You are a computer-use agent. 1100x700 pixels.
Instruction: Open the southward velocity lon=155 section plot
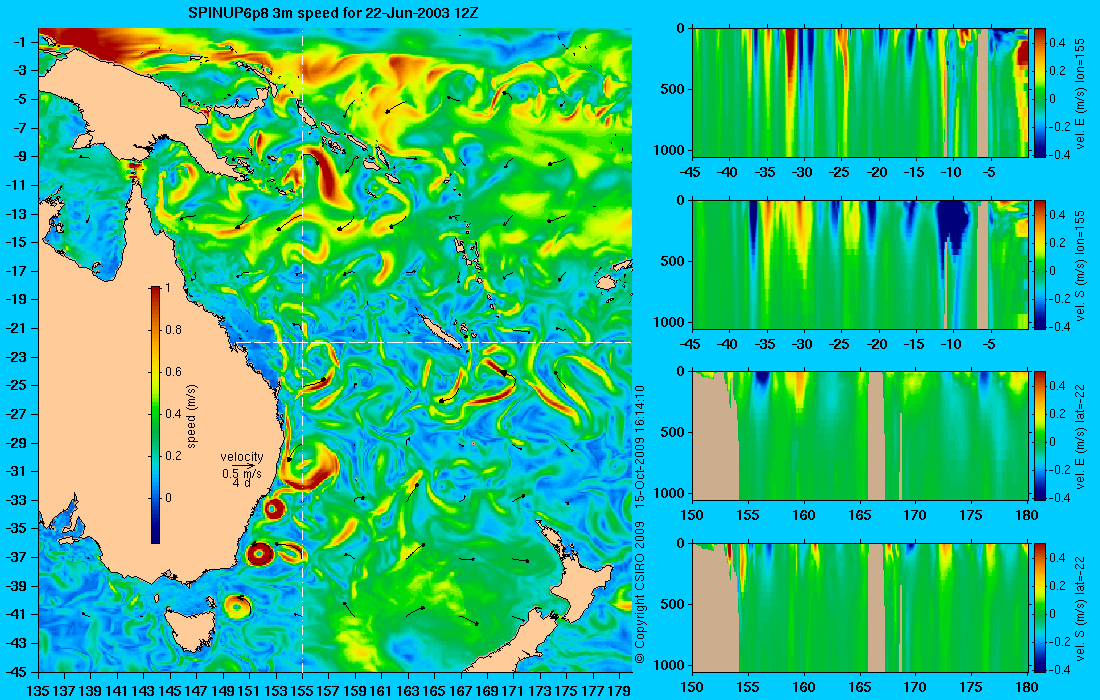point(861,264)
